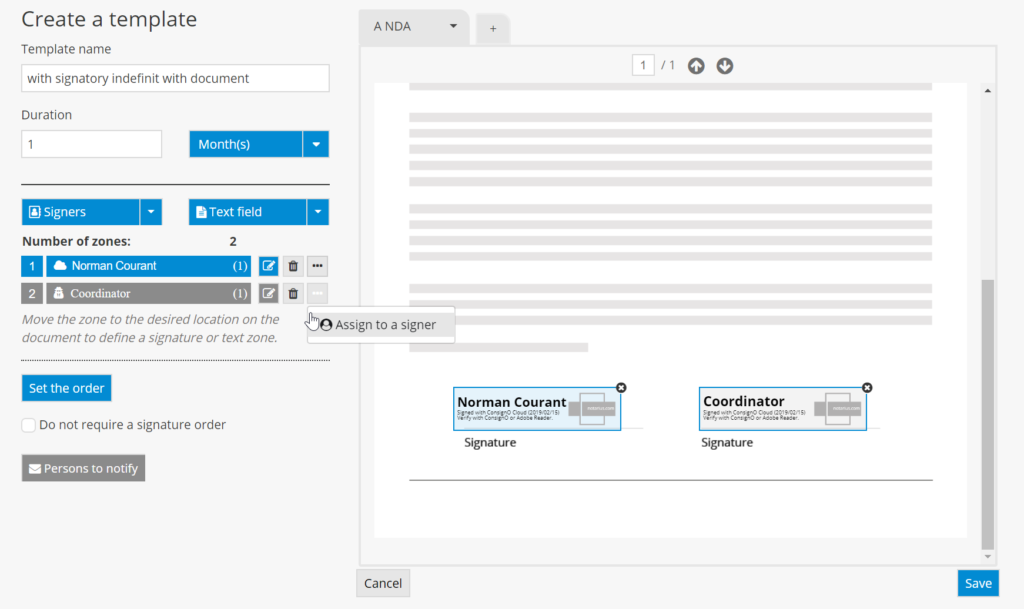Click the Set the order button
1024x609 pixels.
tap(66, 388)
